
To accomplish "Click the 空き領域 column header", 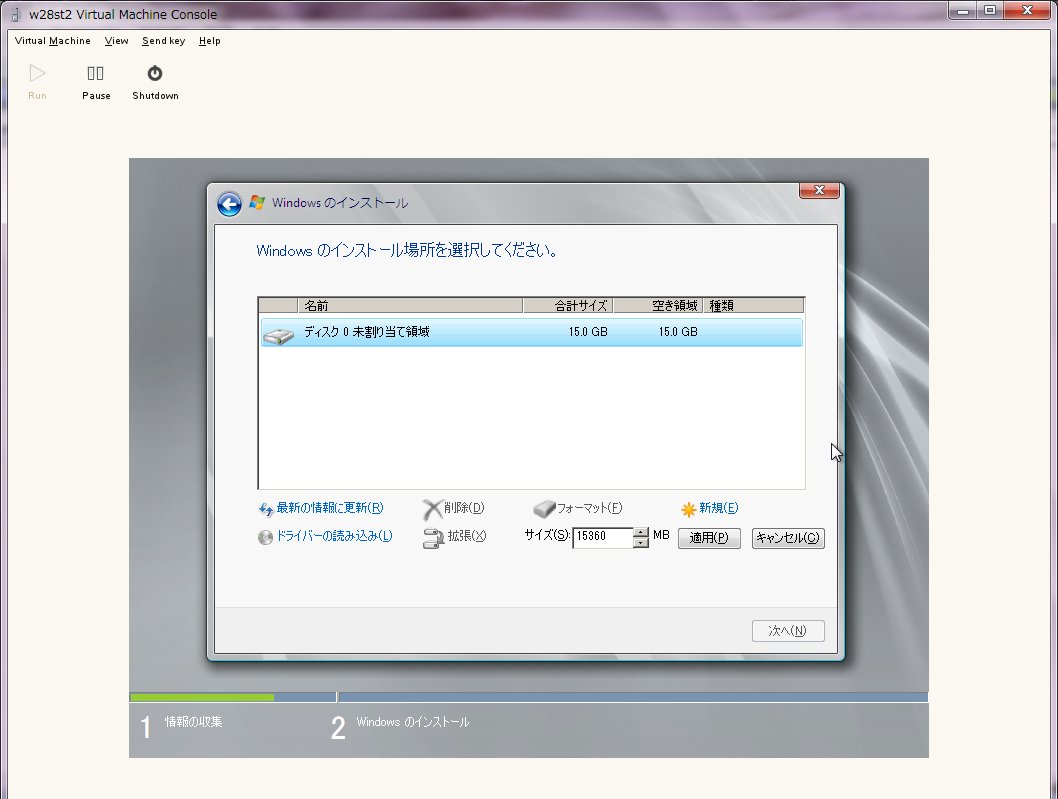I will (x=658, y=306).
